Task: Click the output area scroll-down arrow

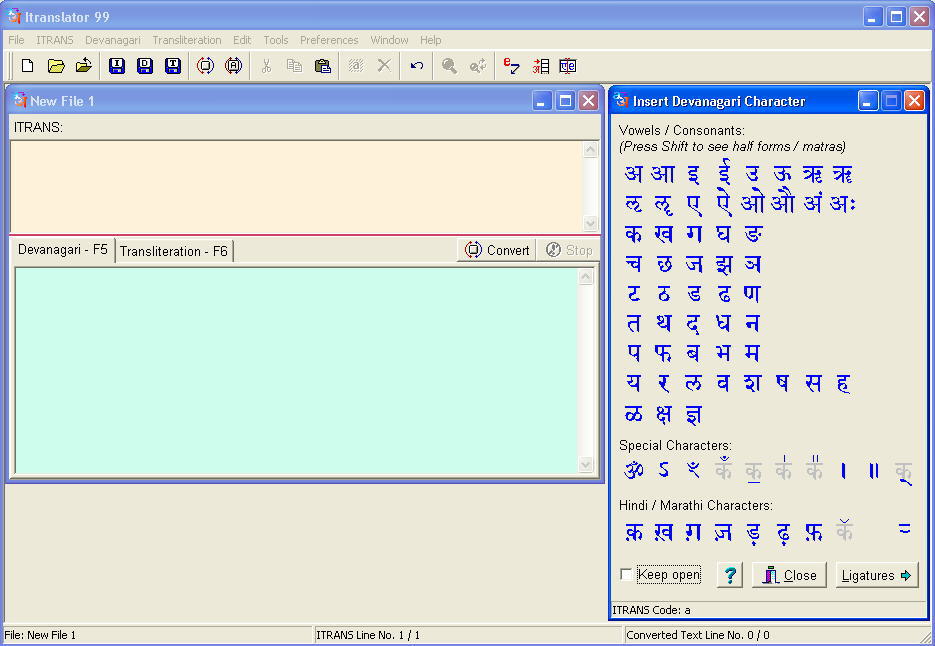Action: (586, 465)
